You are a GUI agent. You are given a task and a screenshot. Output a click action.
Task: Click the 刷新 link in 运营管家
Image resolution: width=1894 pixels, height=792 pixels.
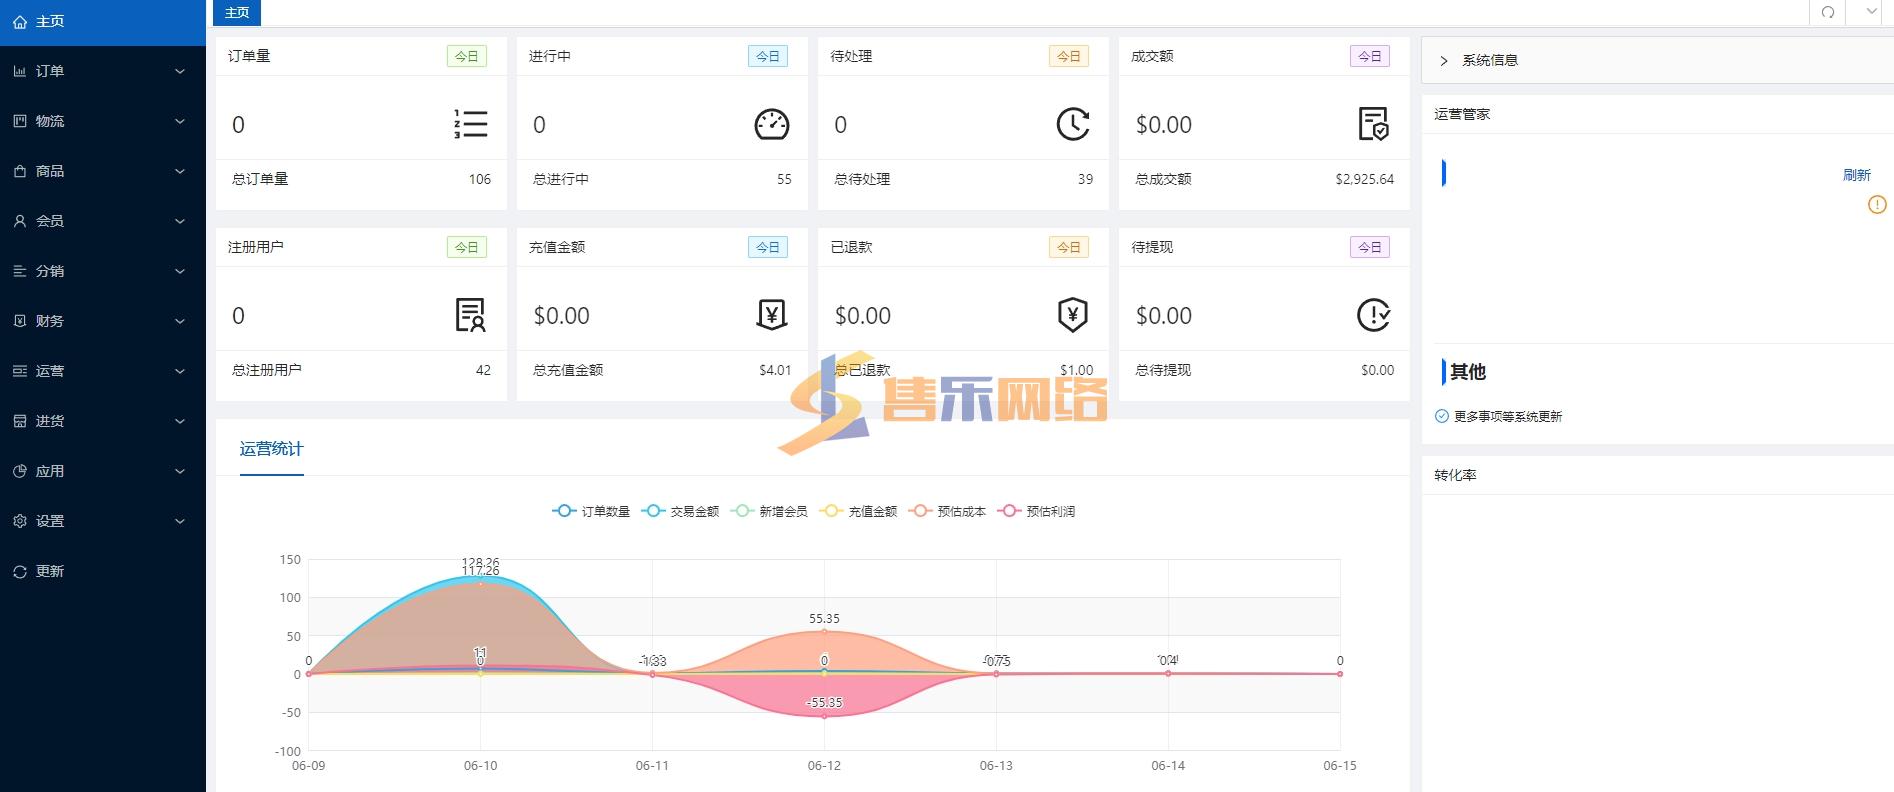(1856, 175)
